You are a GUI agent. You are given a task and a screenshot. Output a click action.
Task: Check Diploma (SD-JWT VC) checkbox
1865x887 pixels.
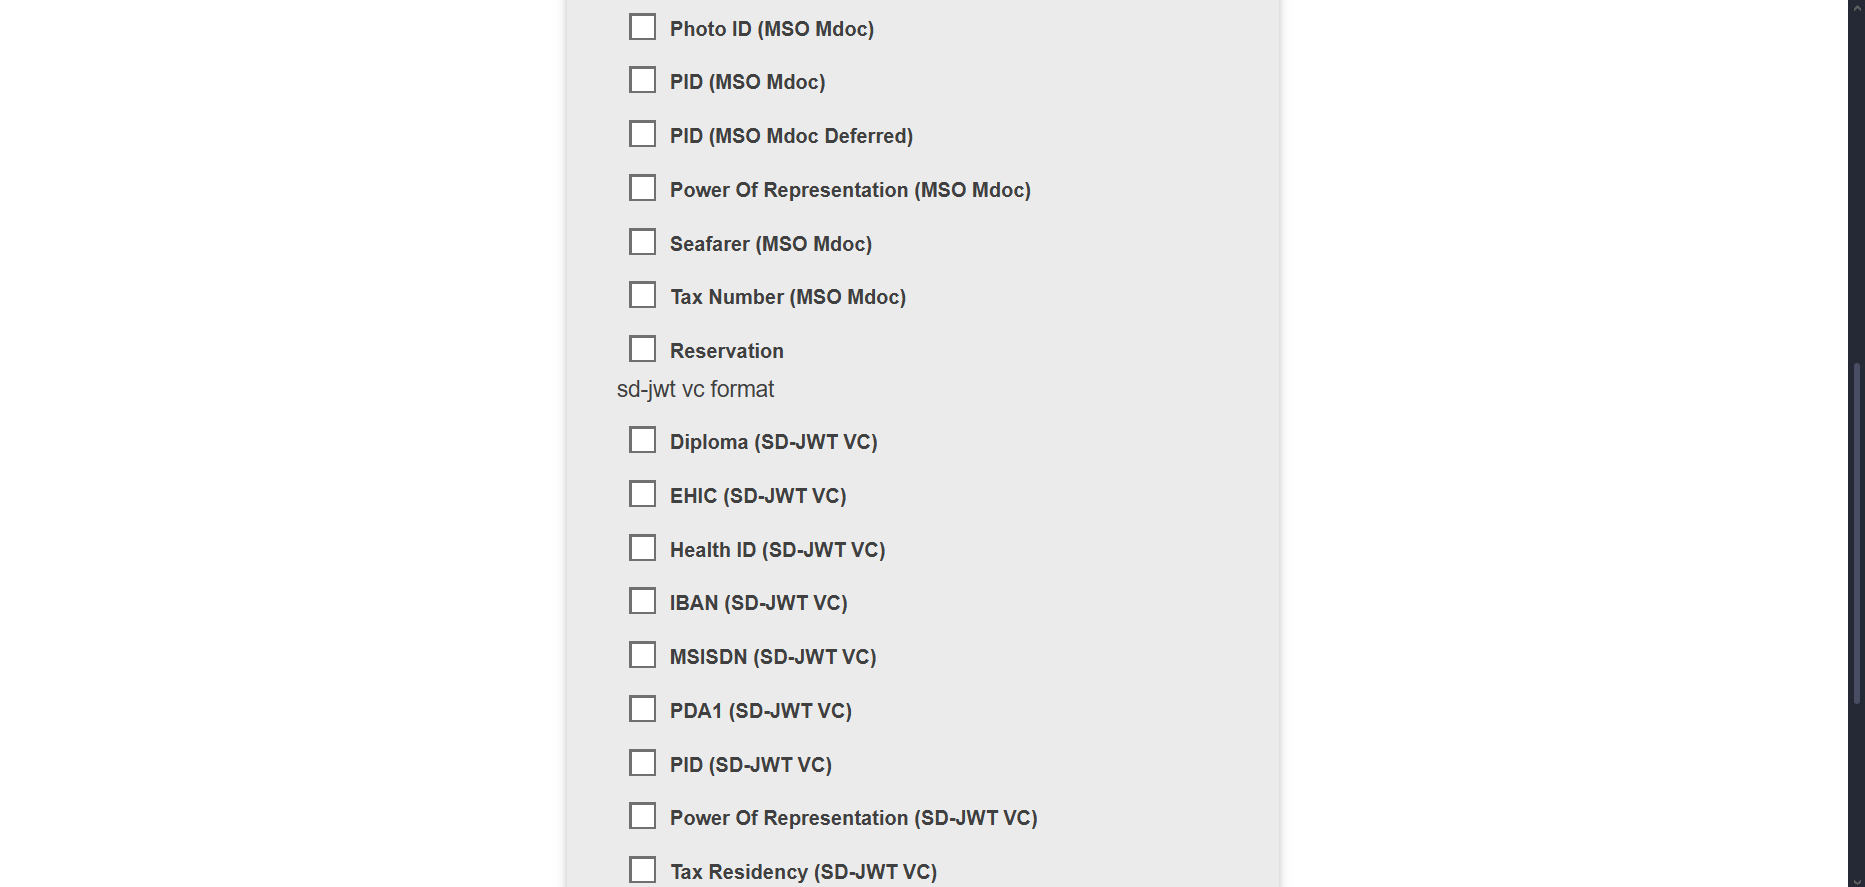(x=642, y=440)
